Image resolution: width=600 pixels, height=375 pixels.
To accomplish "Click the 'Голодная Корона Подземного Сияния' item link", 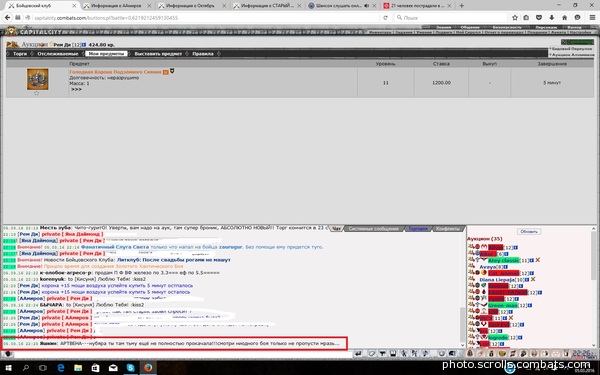I will coord(115,72).
